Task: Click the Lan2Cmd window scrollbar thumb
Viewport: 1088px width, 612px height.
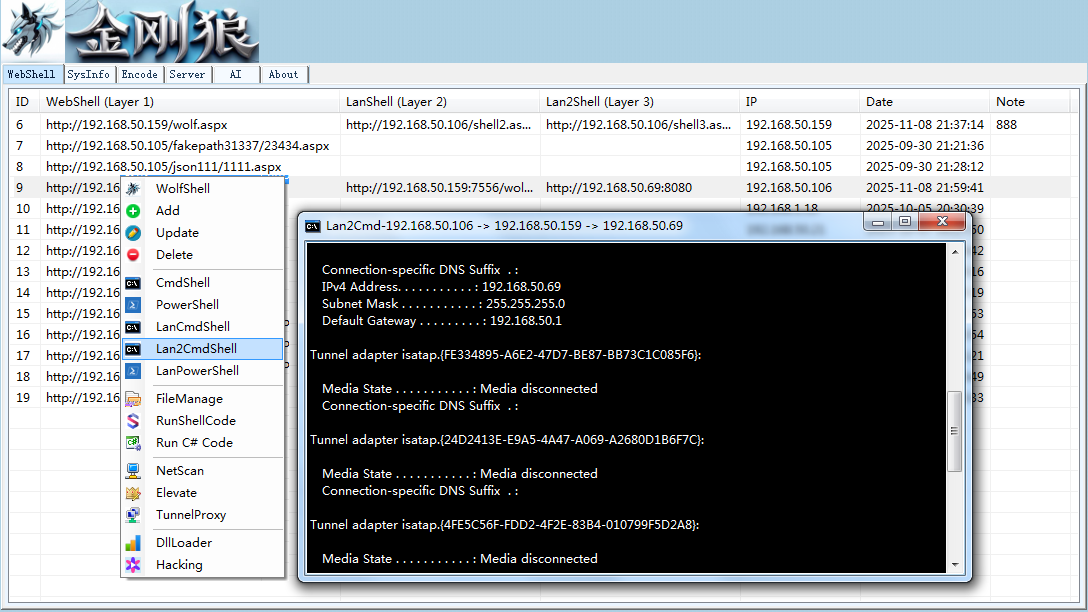Action: tap(955, 432)
